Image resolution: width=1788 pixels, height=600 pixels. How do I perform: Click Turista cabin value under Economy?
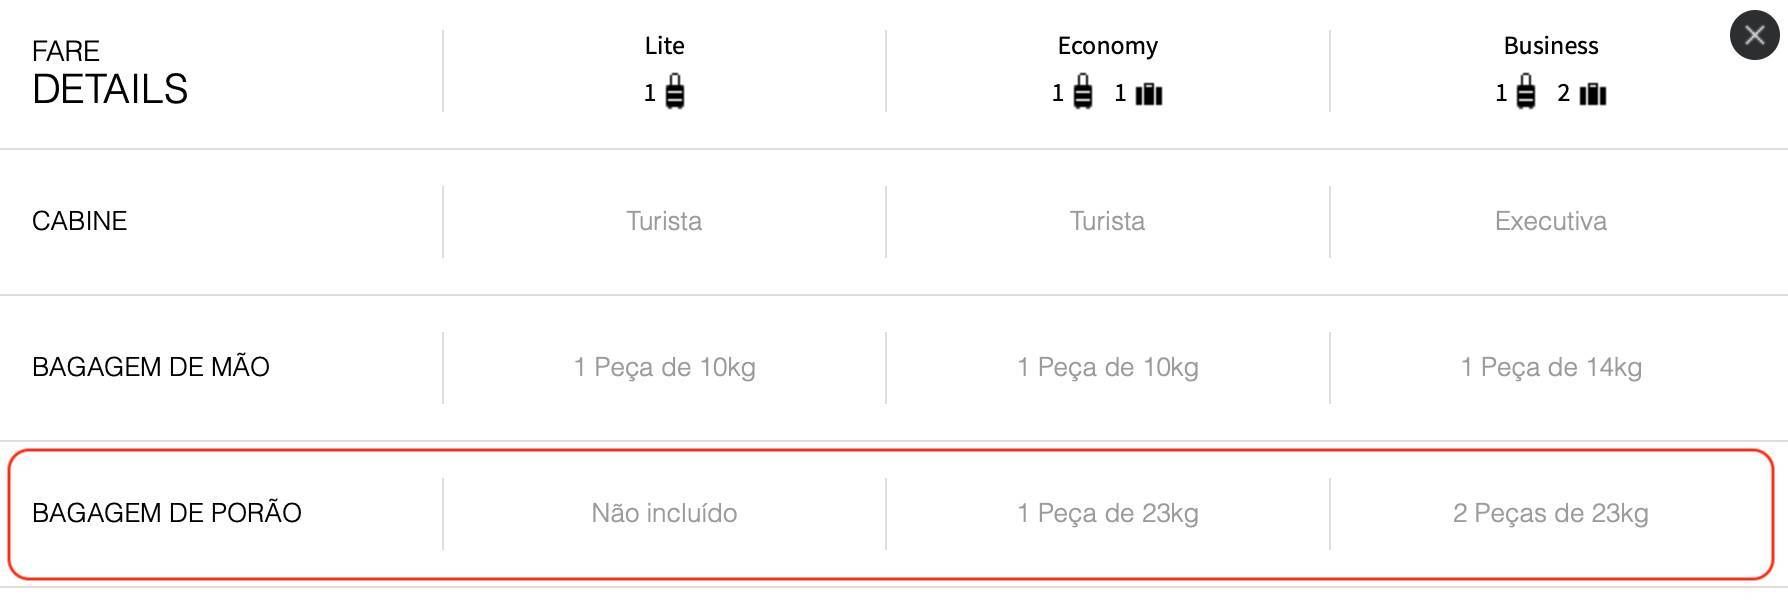(x=1107, y=221)
